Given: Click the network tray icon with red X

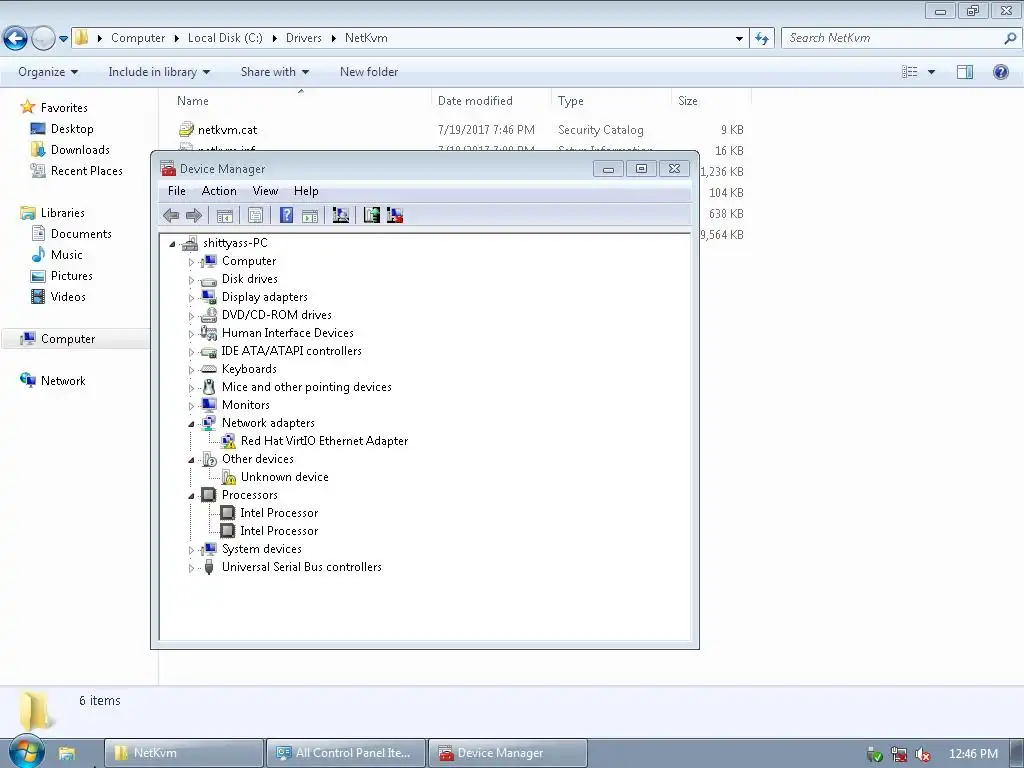Looking at the screenshot, I should tap(899, 754).
